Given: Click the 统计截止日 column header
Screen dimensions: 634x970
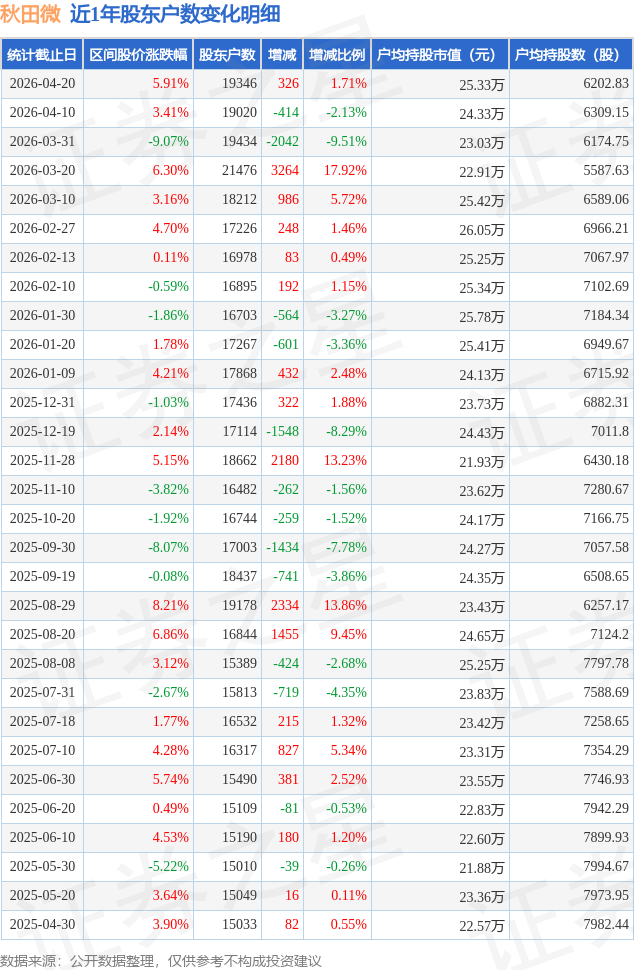Looking at the screenshot, I should click(42, 55).
